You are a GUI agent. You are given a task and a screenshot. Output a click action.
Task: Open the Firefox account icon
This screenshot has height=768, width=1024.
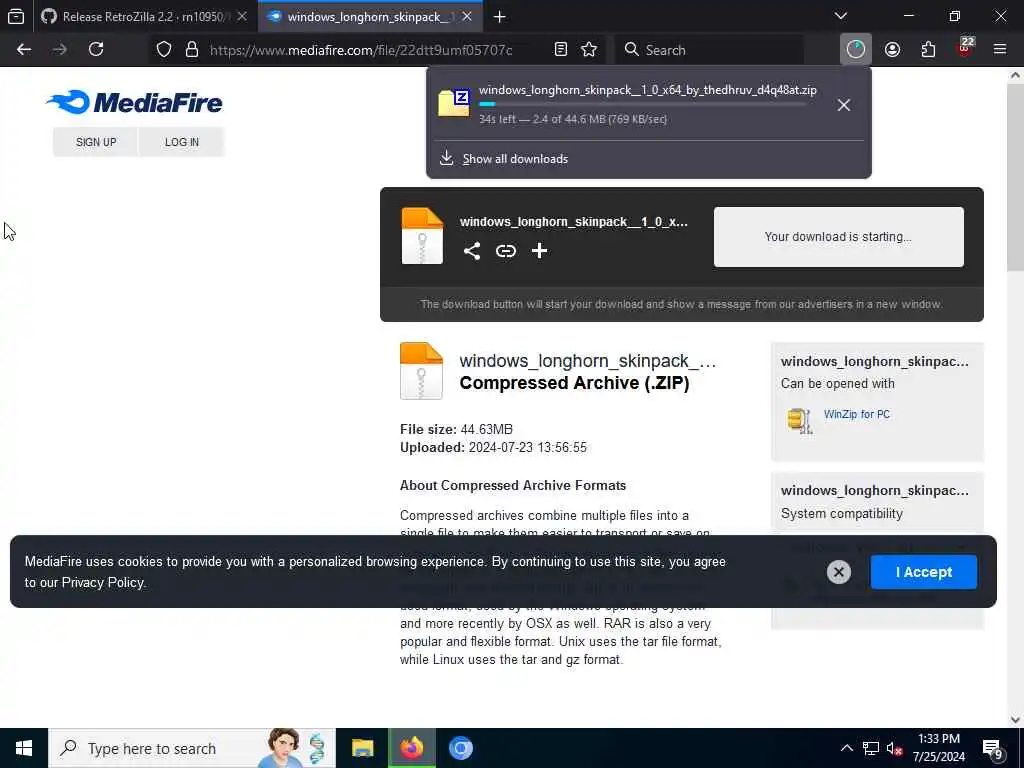tap(892, 50)
